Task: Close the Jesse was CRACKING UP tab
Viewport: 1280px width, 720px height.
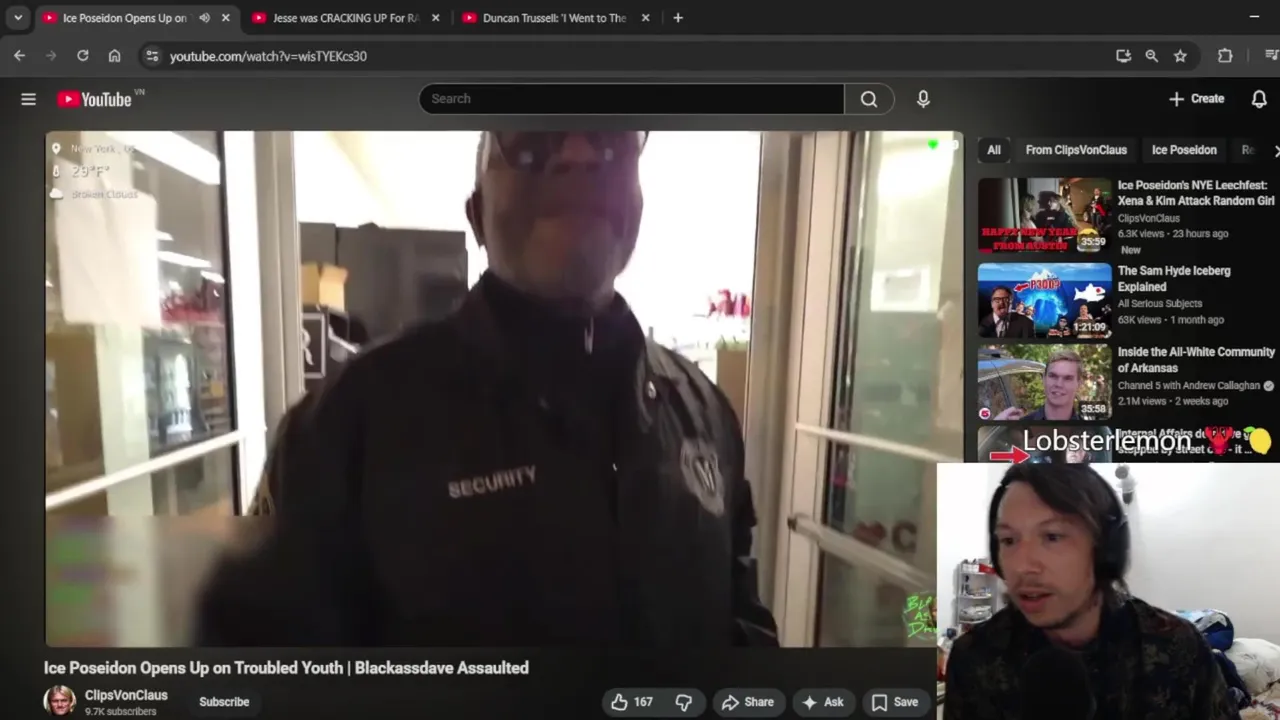Action: pyautogui.click(x=435, y=18)
